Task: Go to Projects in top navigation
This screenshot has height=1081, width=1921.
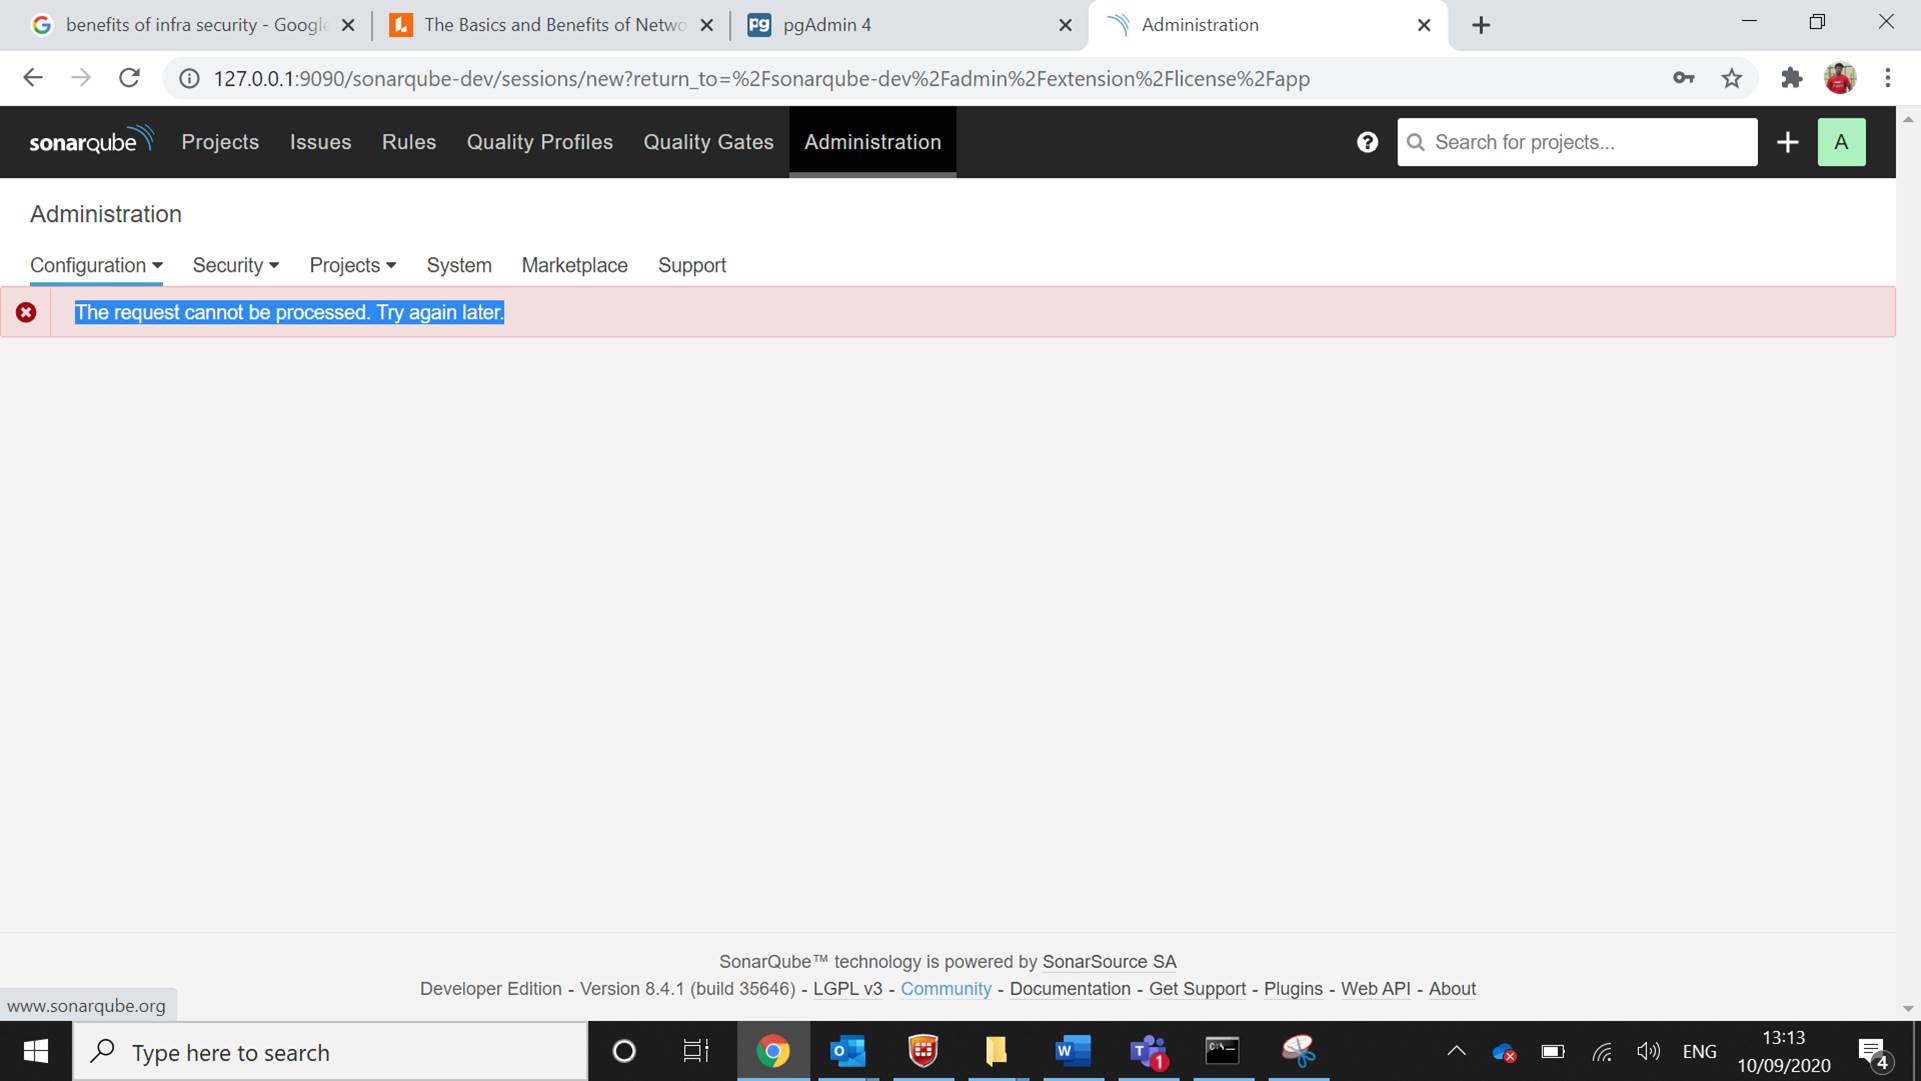Action: [x=220, y=142]
